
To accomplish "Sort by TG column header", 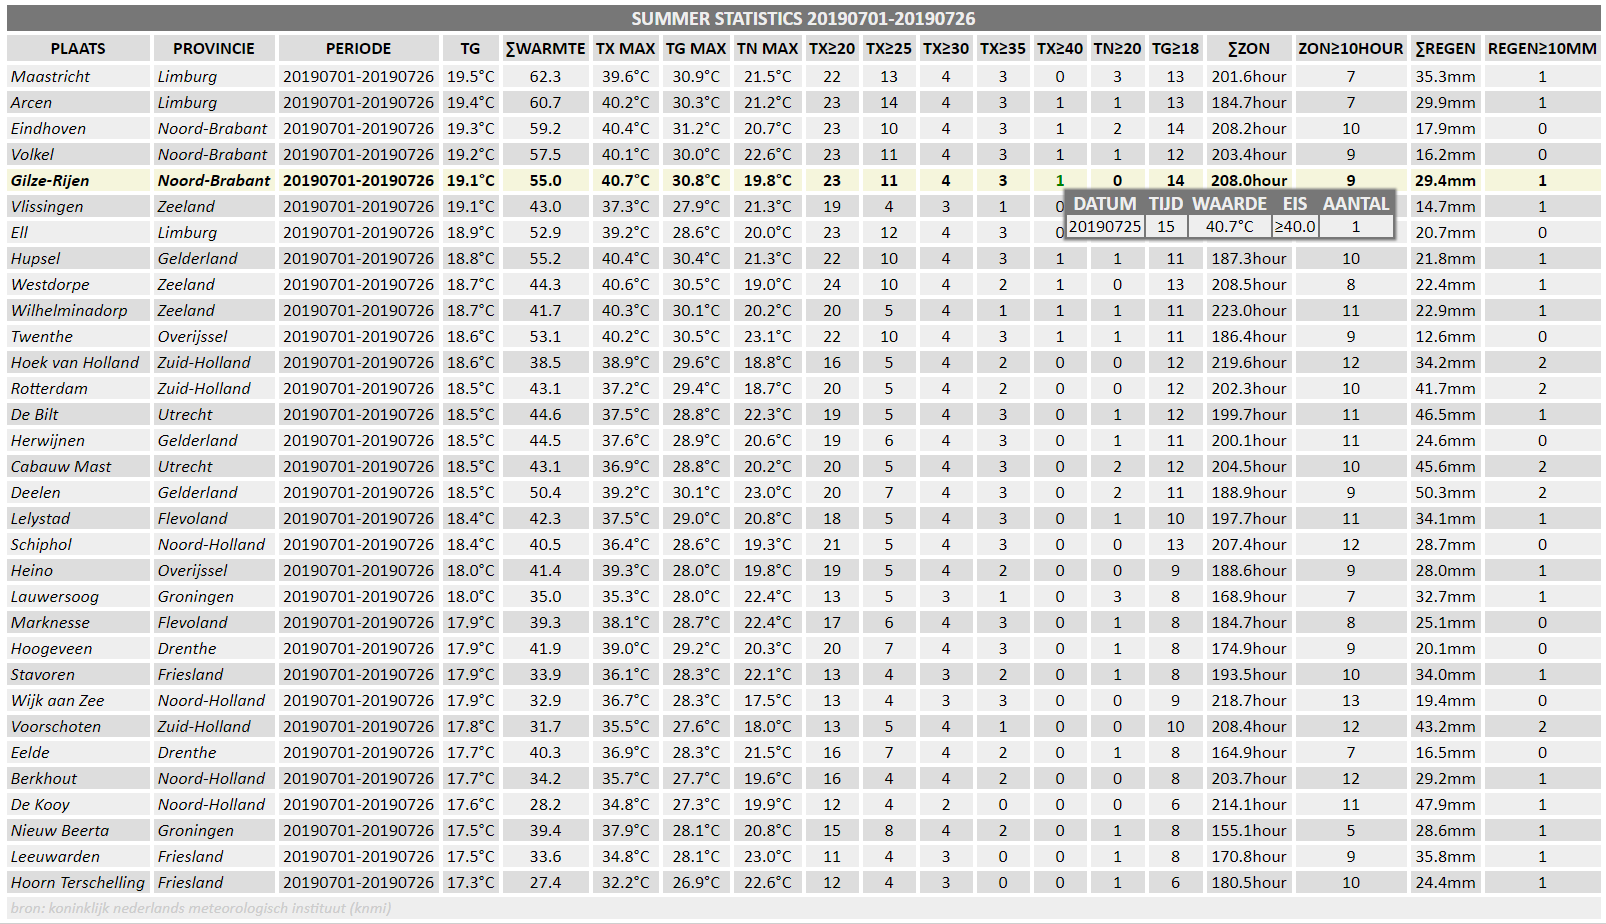I will coord(470,48).
